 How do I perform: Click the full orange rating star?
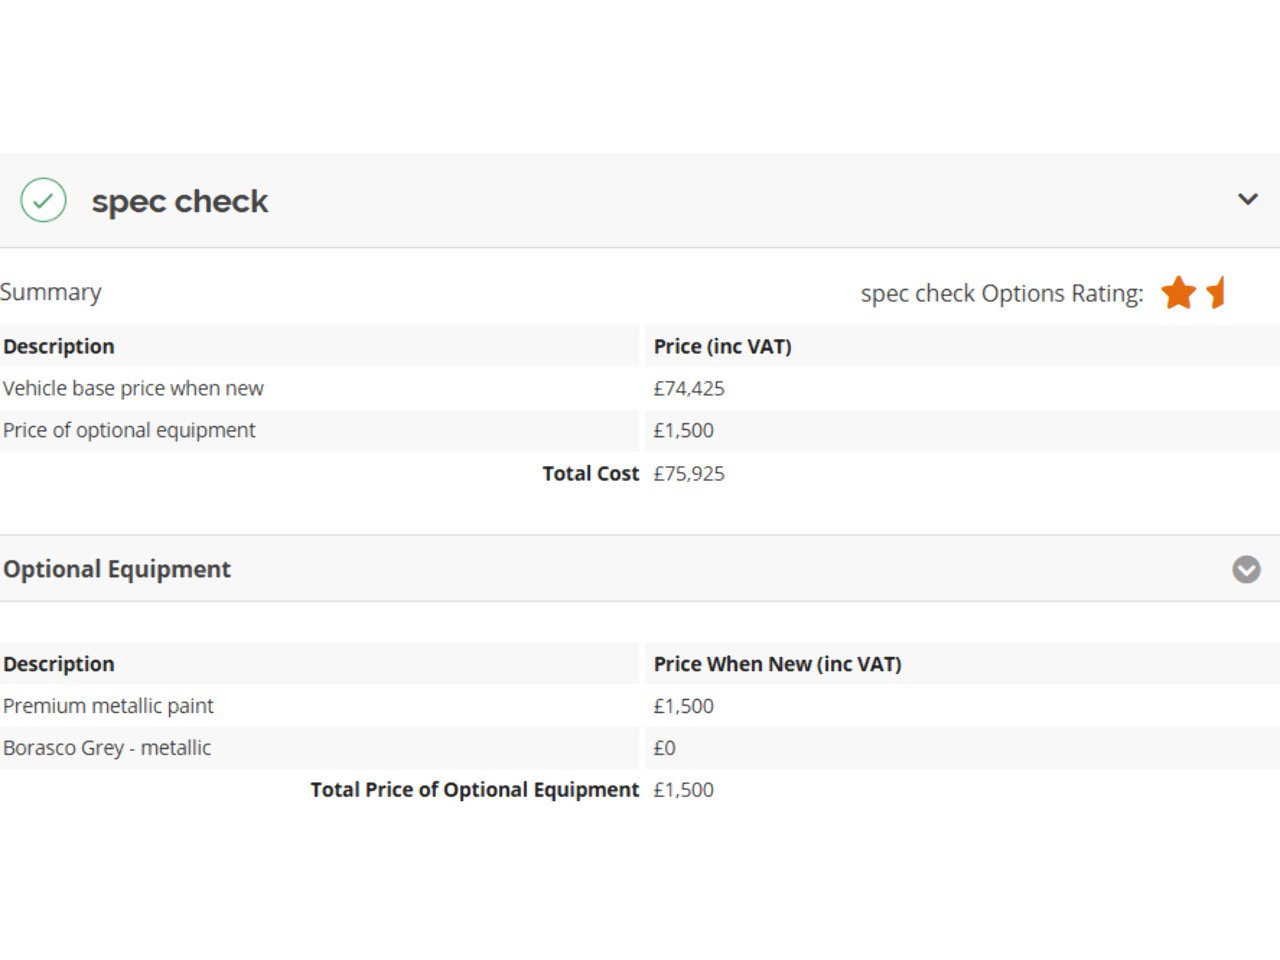tap(1178, 293)
